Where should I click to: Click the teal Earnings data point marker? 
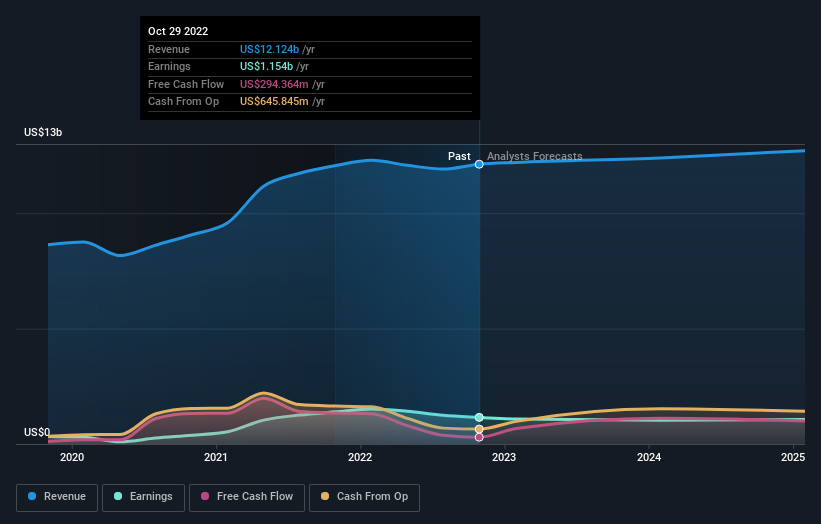[479, 417]
